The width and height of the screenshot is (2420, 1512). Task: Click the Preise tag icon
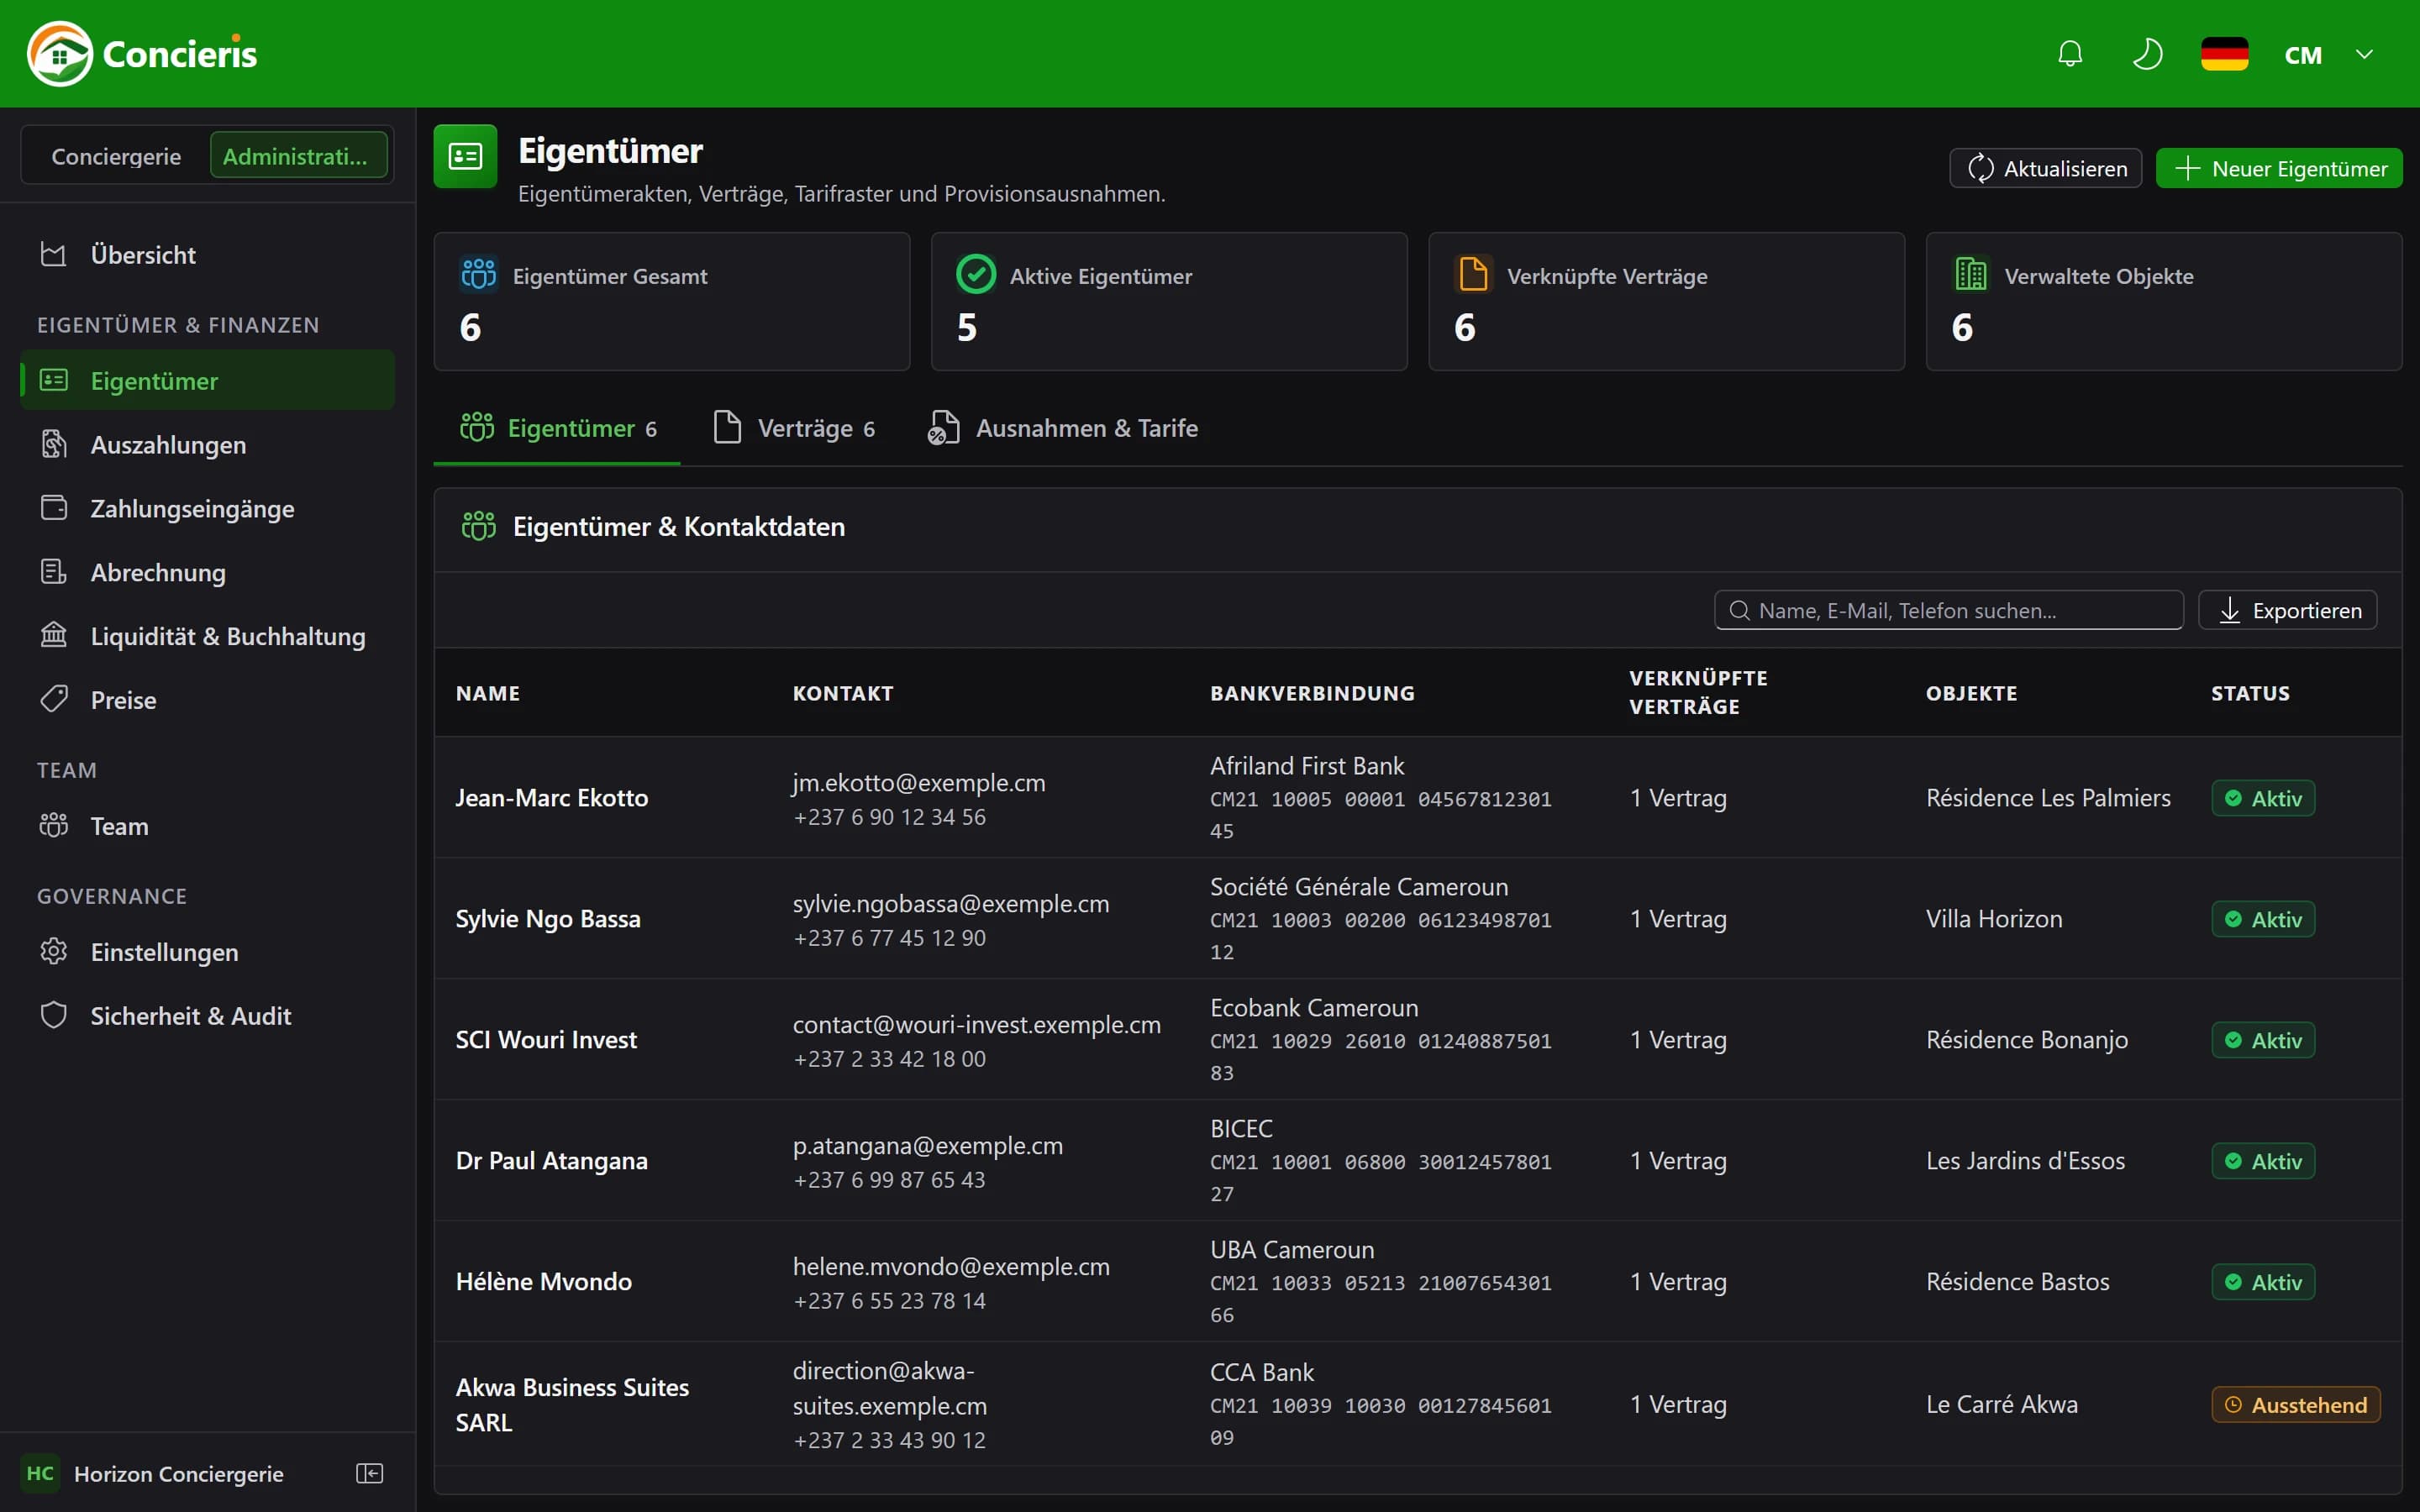pyautogui.click(x=54, y=699)
